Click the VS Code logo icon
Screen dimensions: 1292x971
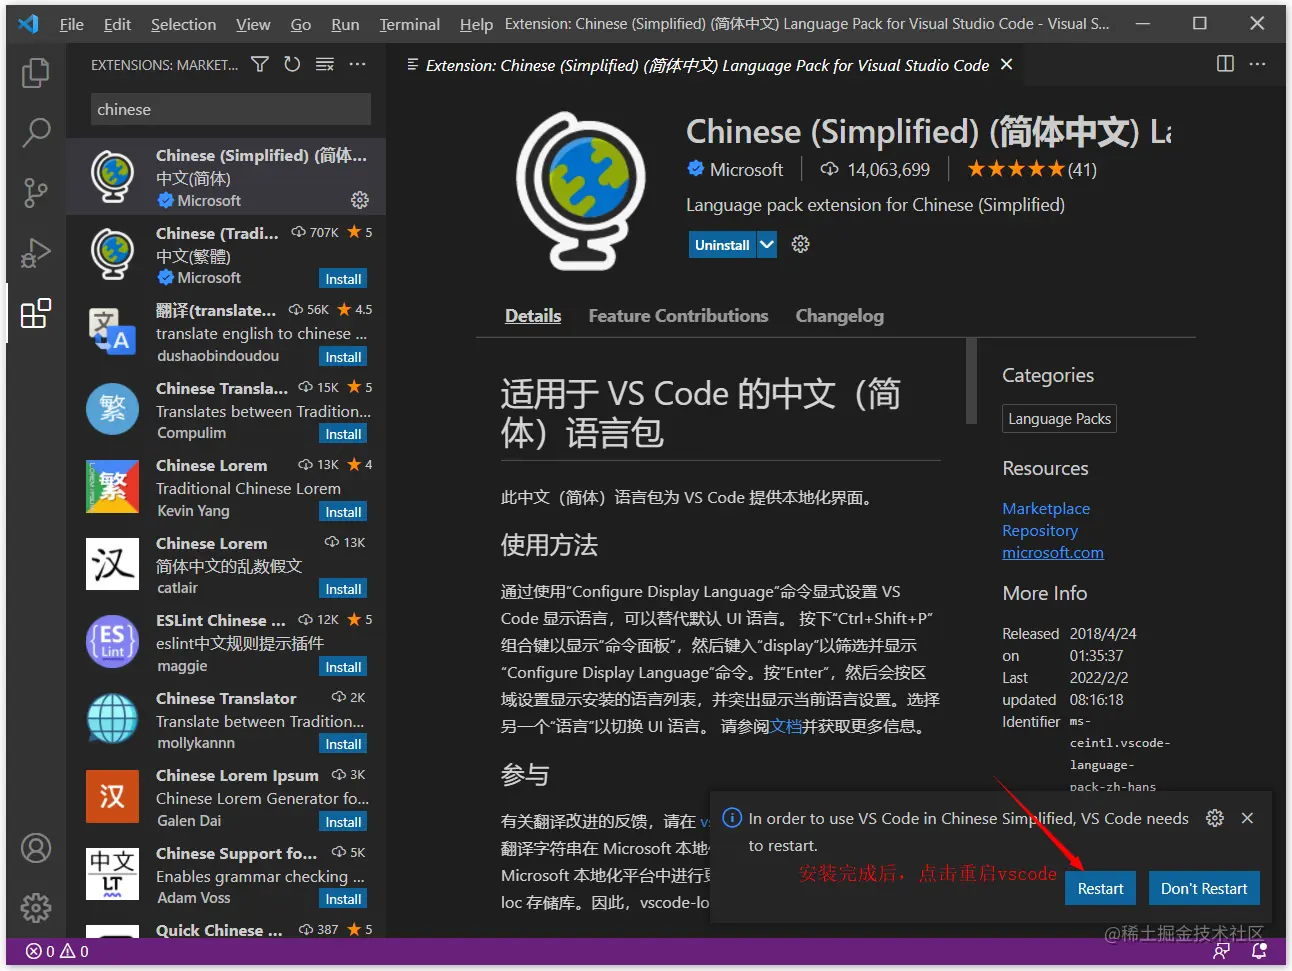pyautogui.click(x=28, y=24)
